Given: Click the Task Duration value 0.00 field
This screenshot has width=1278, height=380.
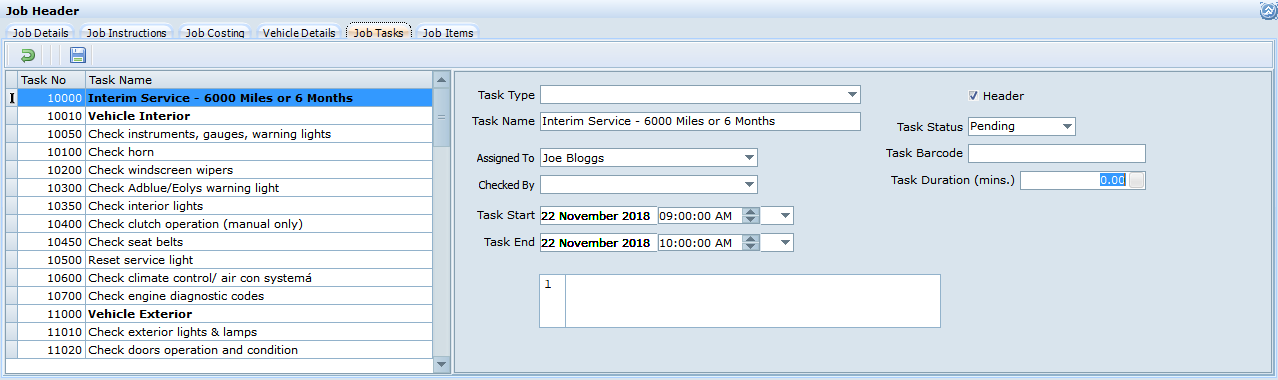Looking at the screenshot, I should [1073, 181].
